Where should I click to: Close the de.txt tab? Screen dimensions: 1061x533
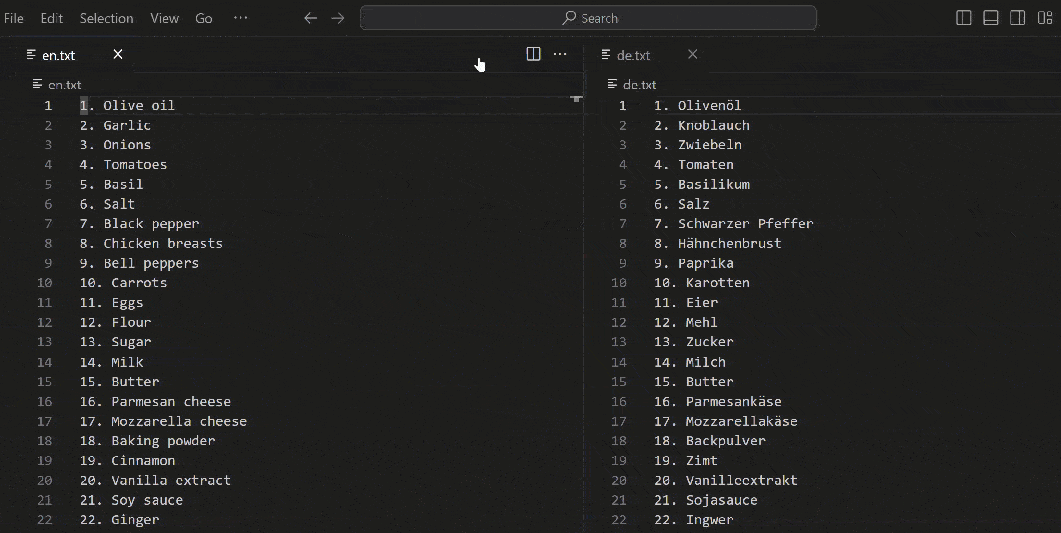pyautogui.click(x=693, y=54)
